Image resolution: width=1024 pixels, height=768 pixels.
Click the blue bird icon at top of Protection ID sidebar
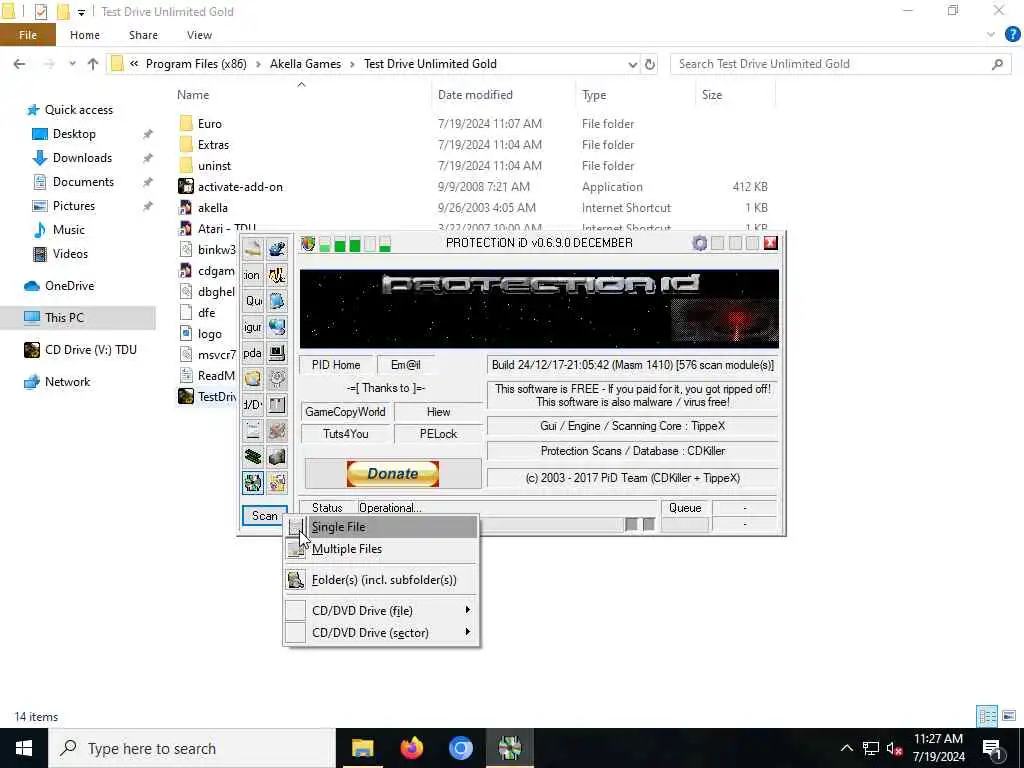point(277,249)
